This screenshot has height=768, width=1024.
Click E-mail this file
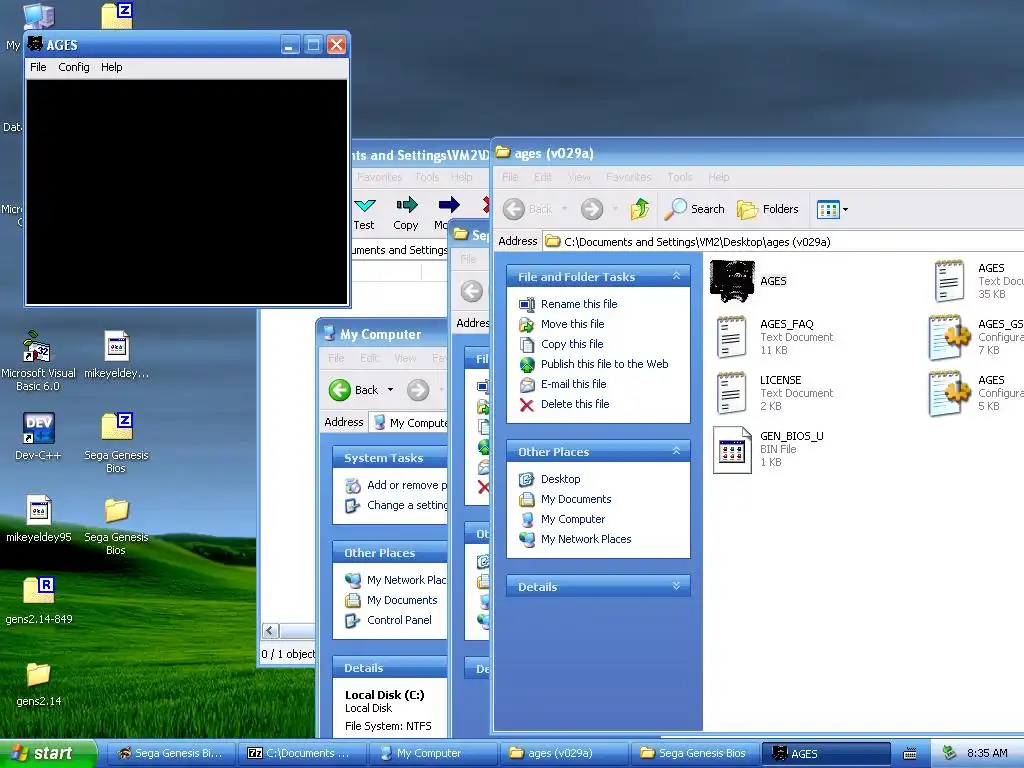pos(573,384)
